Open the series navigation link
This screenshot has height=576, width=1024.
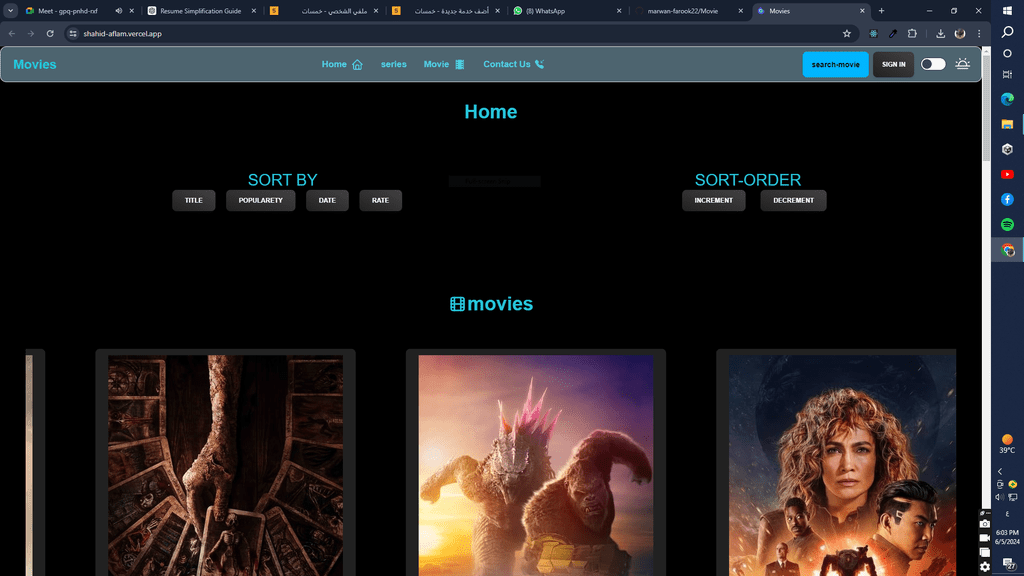click(x=394, y=64)
